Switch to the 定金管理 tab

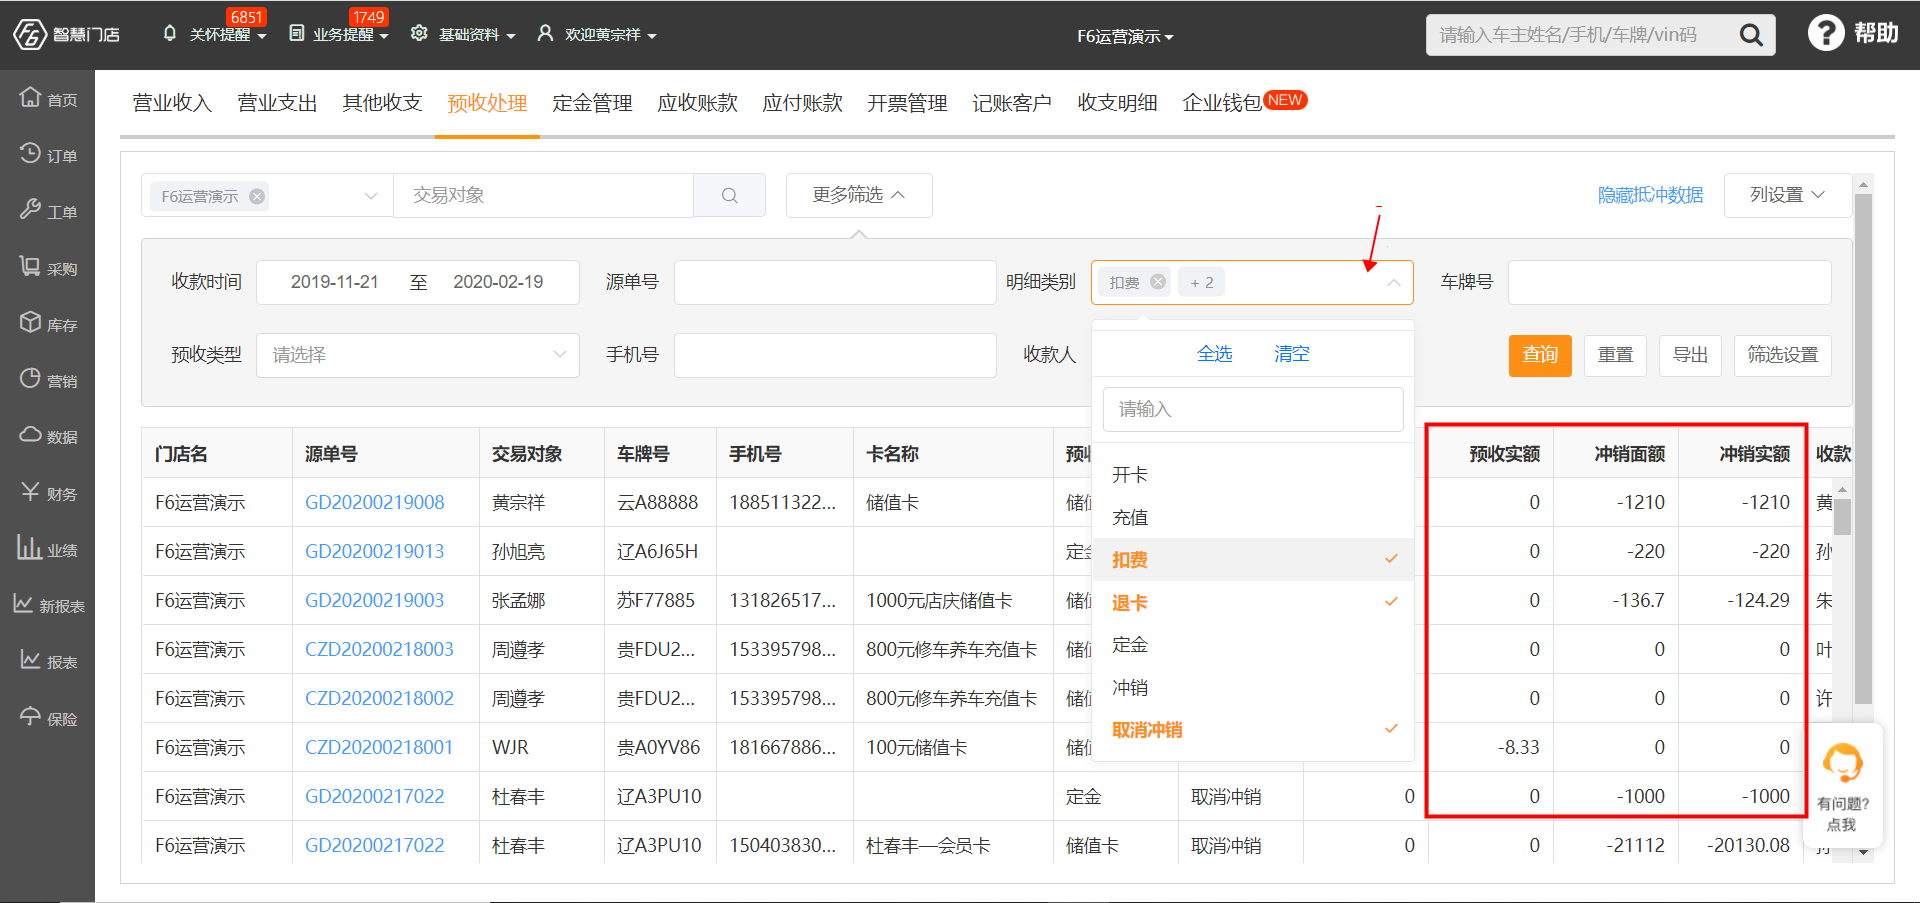pos(592,103)
